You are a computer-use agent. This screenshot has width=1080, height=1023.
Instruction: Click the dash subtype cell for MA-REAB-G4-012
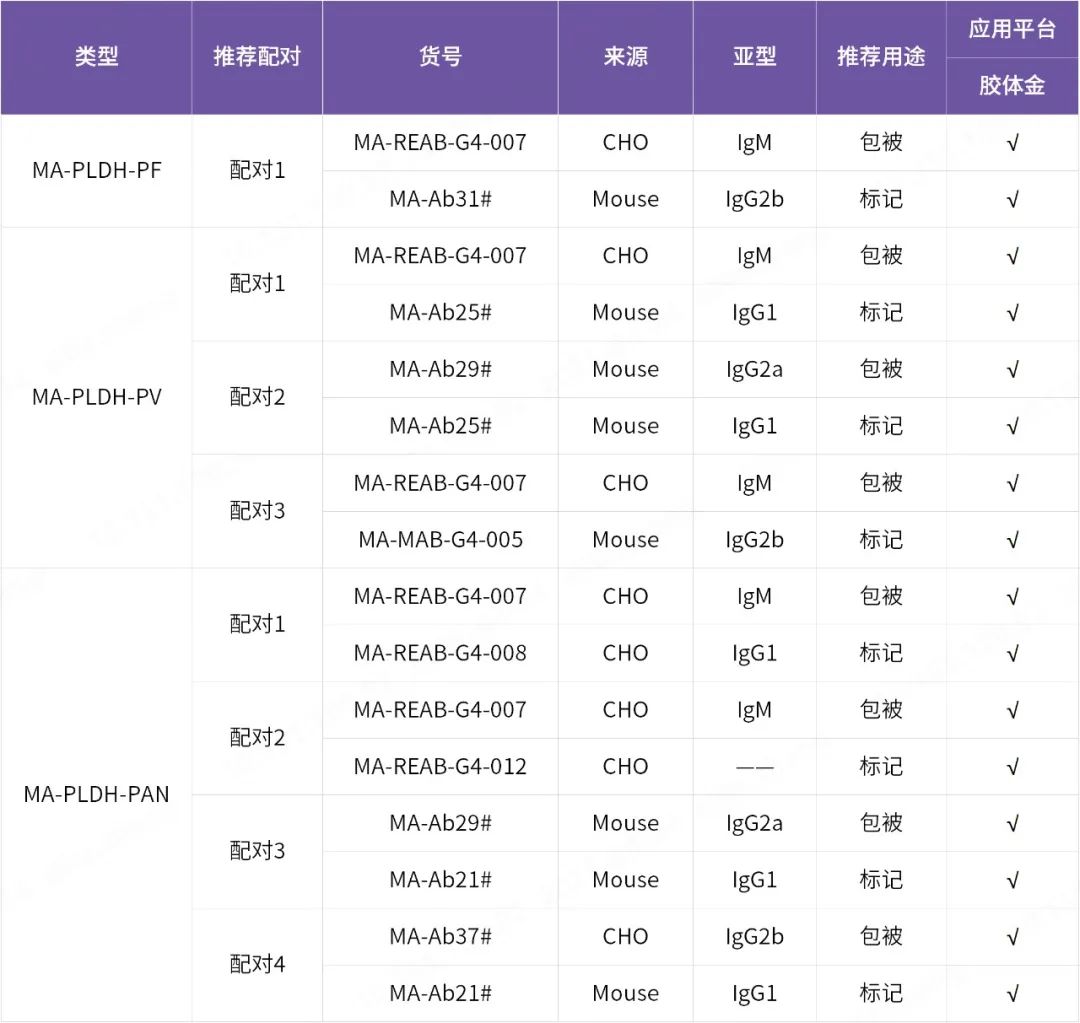point(754,767)
